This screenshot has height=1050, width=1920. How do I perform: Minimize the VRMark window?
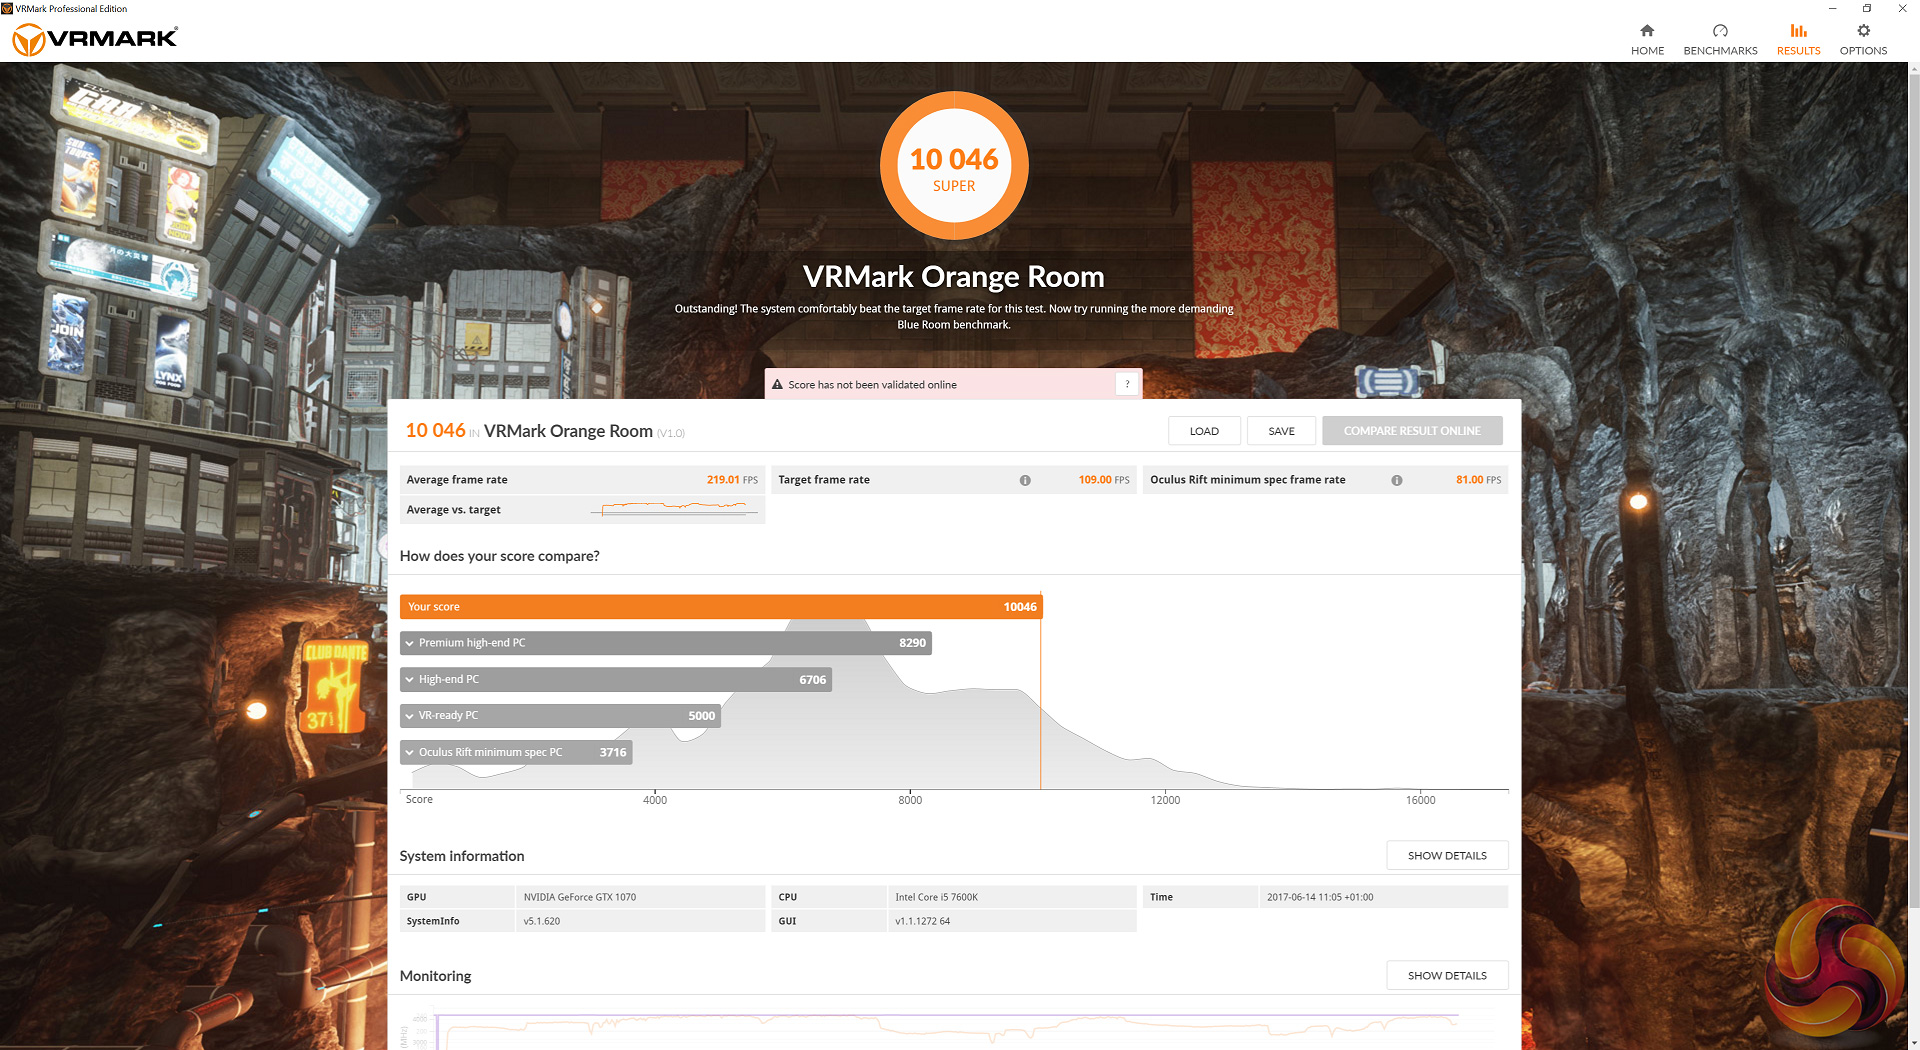coord(1832,9)
